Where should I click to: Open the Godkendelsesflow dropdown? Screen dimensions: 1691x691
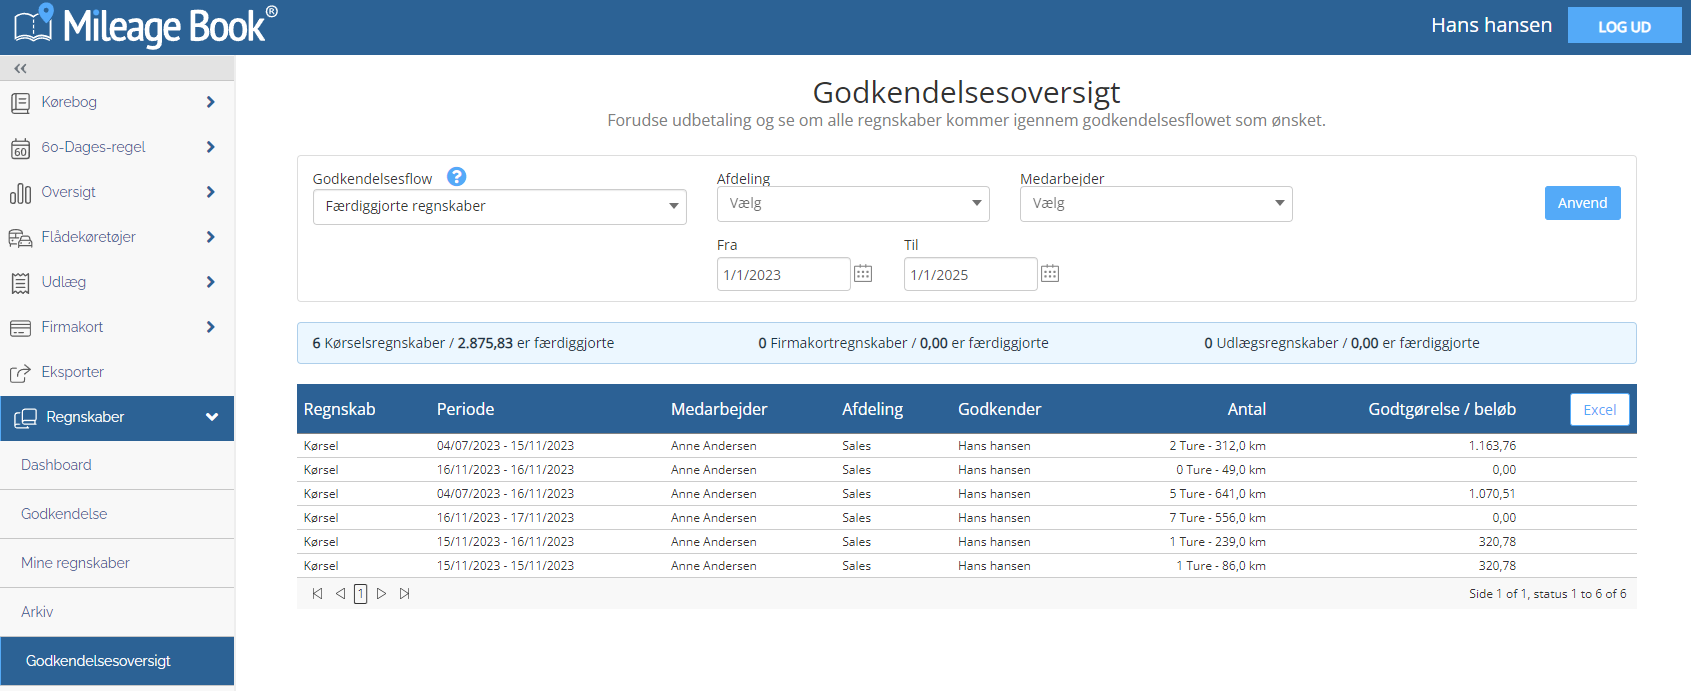pos(500,207)
